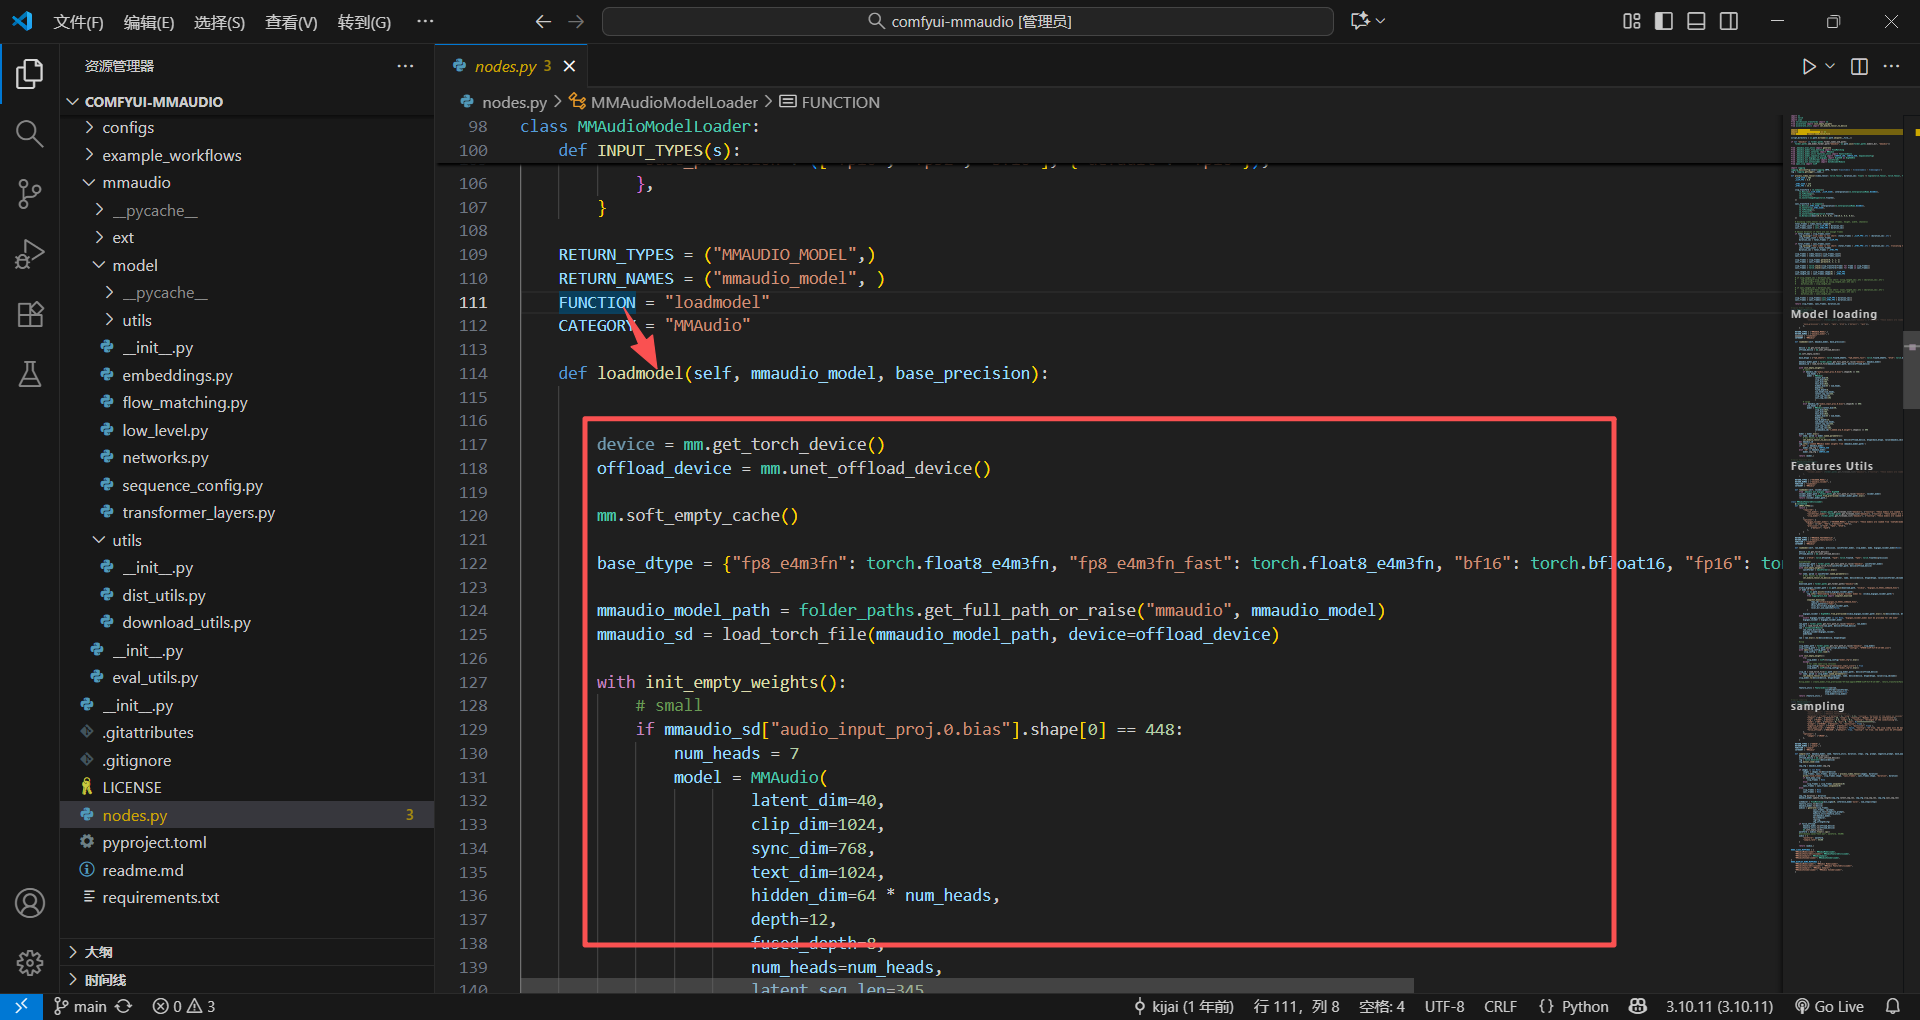Click the synchronize changes icon
Viewport: 1920px width, 1020px height.
tap(124, 1006)
